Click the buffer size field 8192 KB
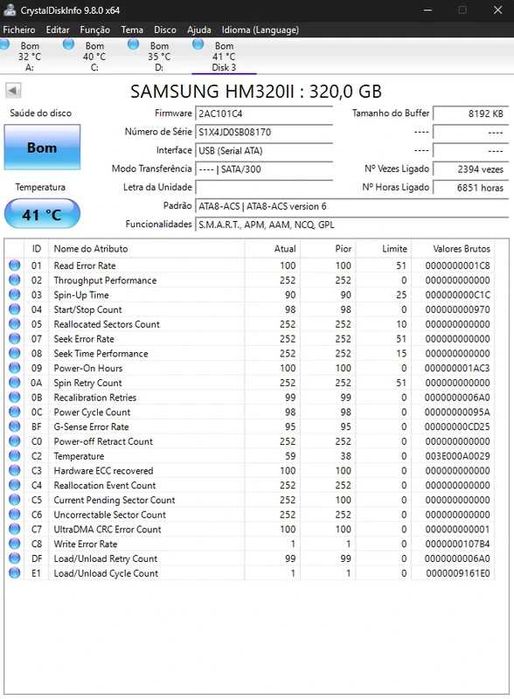The height and width of the screenshot is (699, 514). click(471, 113)
